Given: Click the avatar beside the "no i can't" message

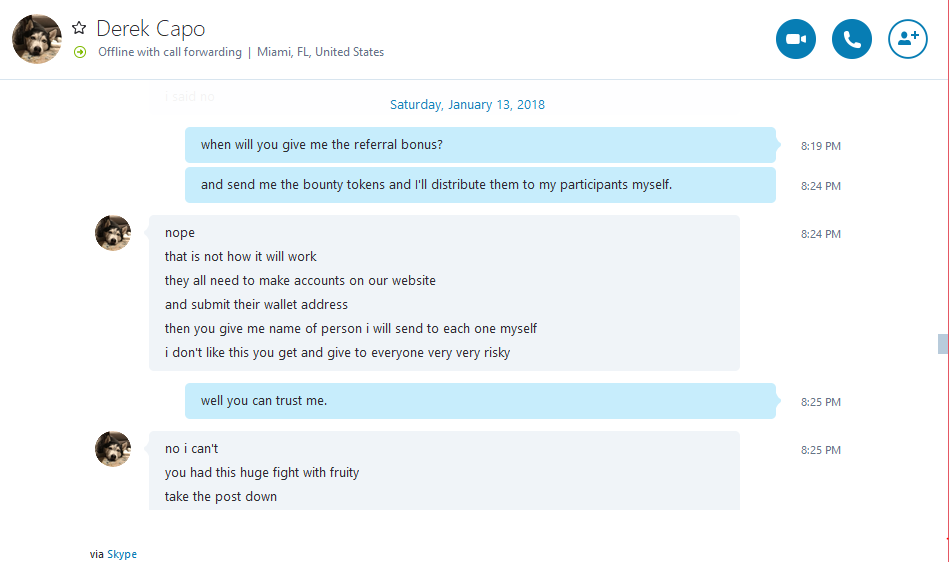Looking at the screenshot, I should [x=113, y=449].
